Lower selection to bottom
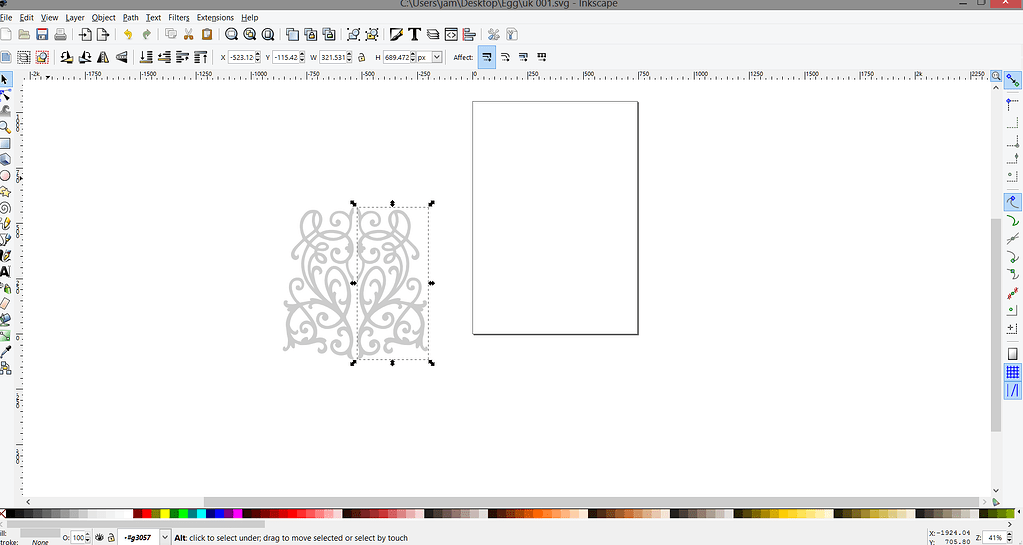 (146, 57)
